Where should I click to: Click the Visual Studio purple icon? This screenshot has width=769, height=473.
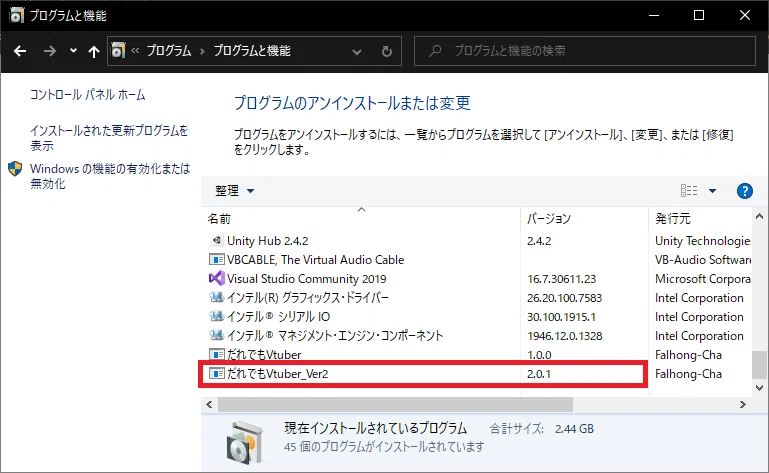(x=216, y=278)
